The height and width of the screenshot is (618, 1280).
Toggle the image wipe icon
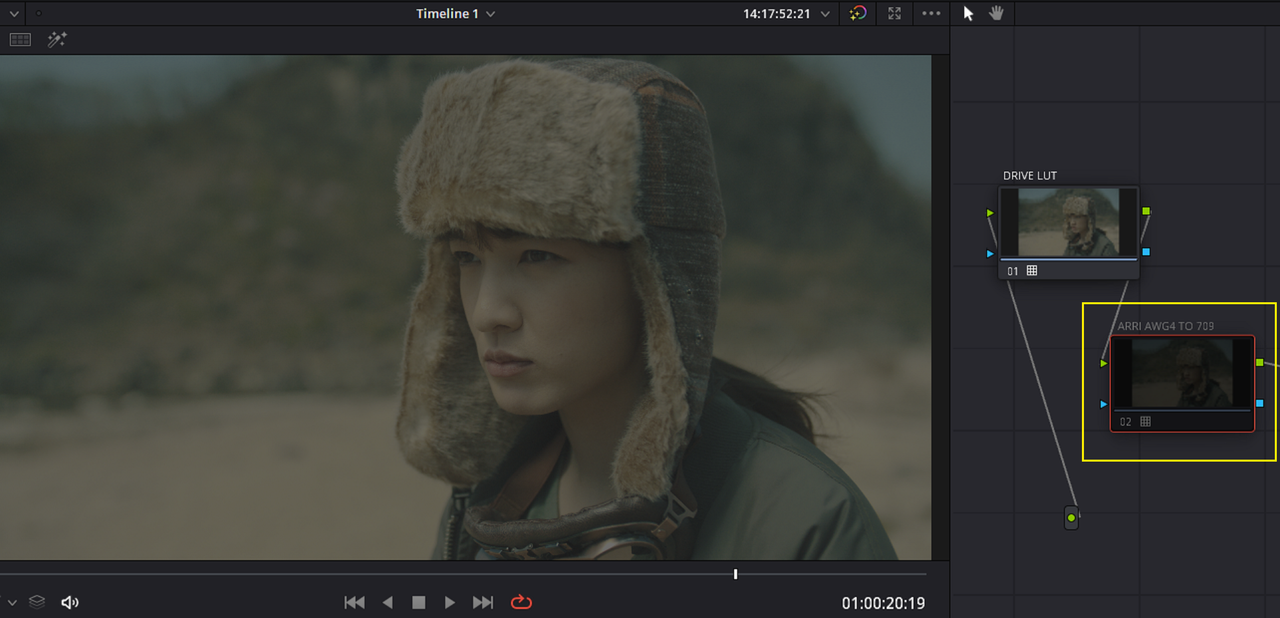[x=20, y=40]
